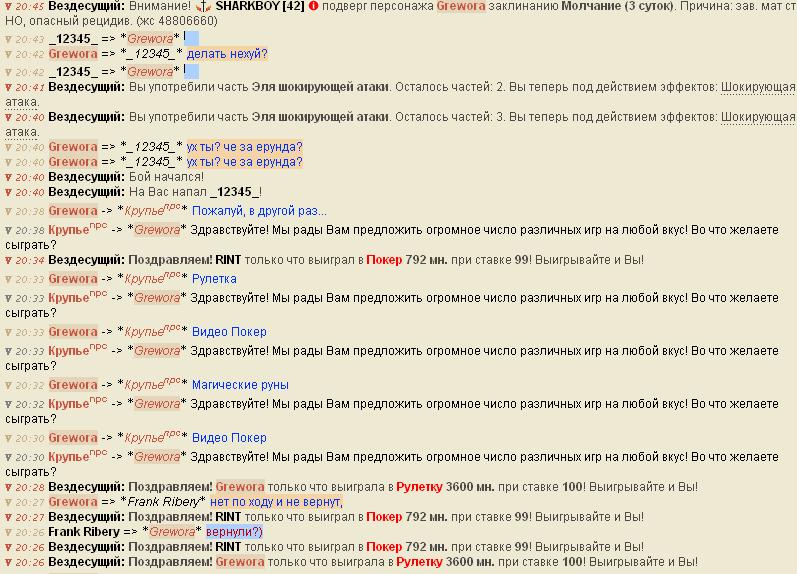Click attacker name _12345_ in 'На Вас напал'

(x=236, y=192)
